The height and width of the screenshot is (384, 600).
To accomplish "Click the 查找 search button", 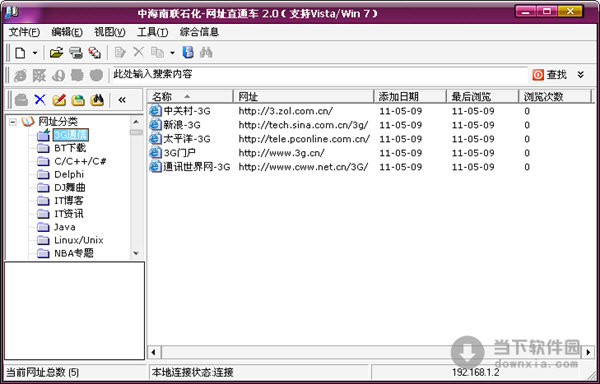I will 549,75.
